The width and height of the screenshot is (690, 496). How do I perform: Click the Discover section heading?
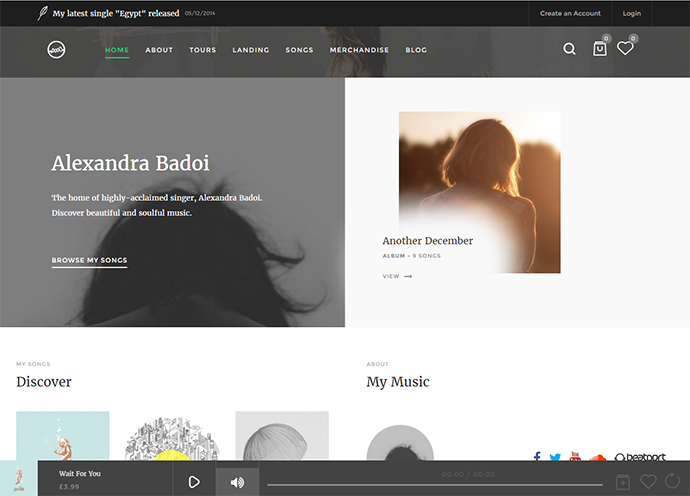[x=44, y=382]
